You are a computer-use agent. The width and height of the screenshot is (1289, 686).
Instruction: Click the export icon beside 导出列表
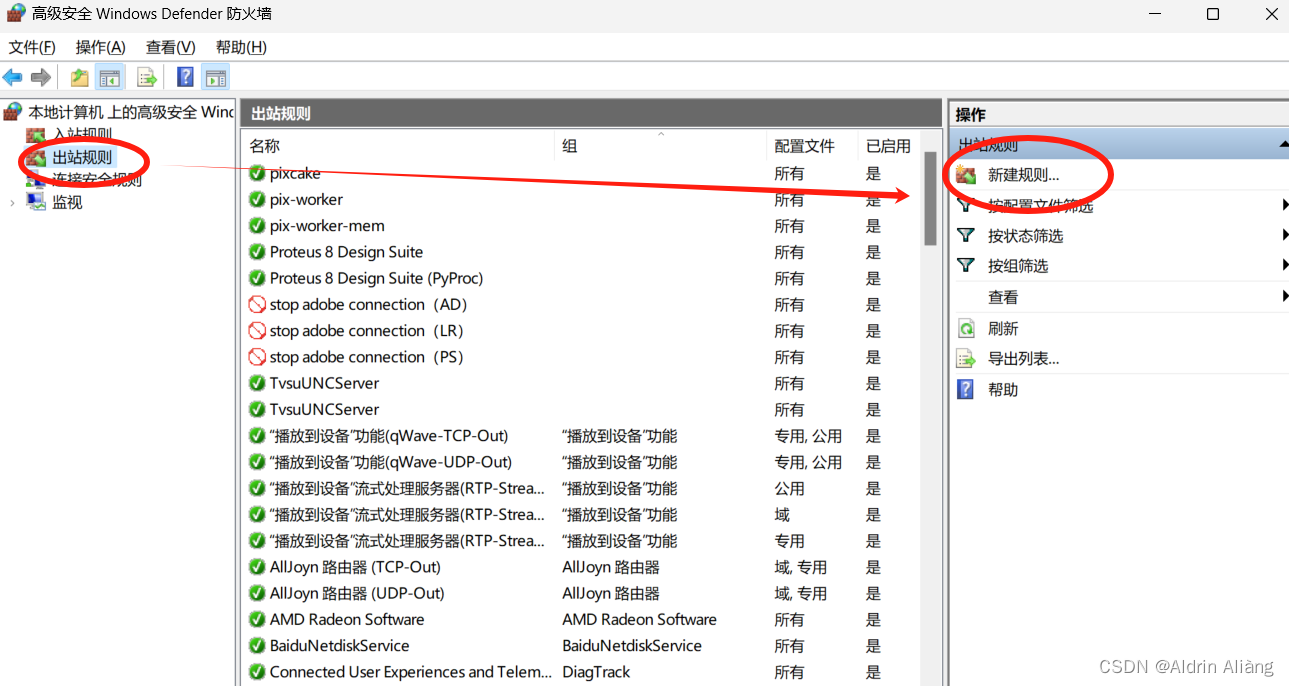(966, 359)
